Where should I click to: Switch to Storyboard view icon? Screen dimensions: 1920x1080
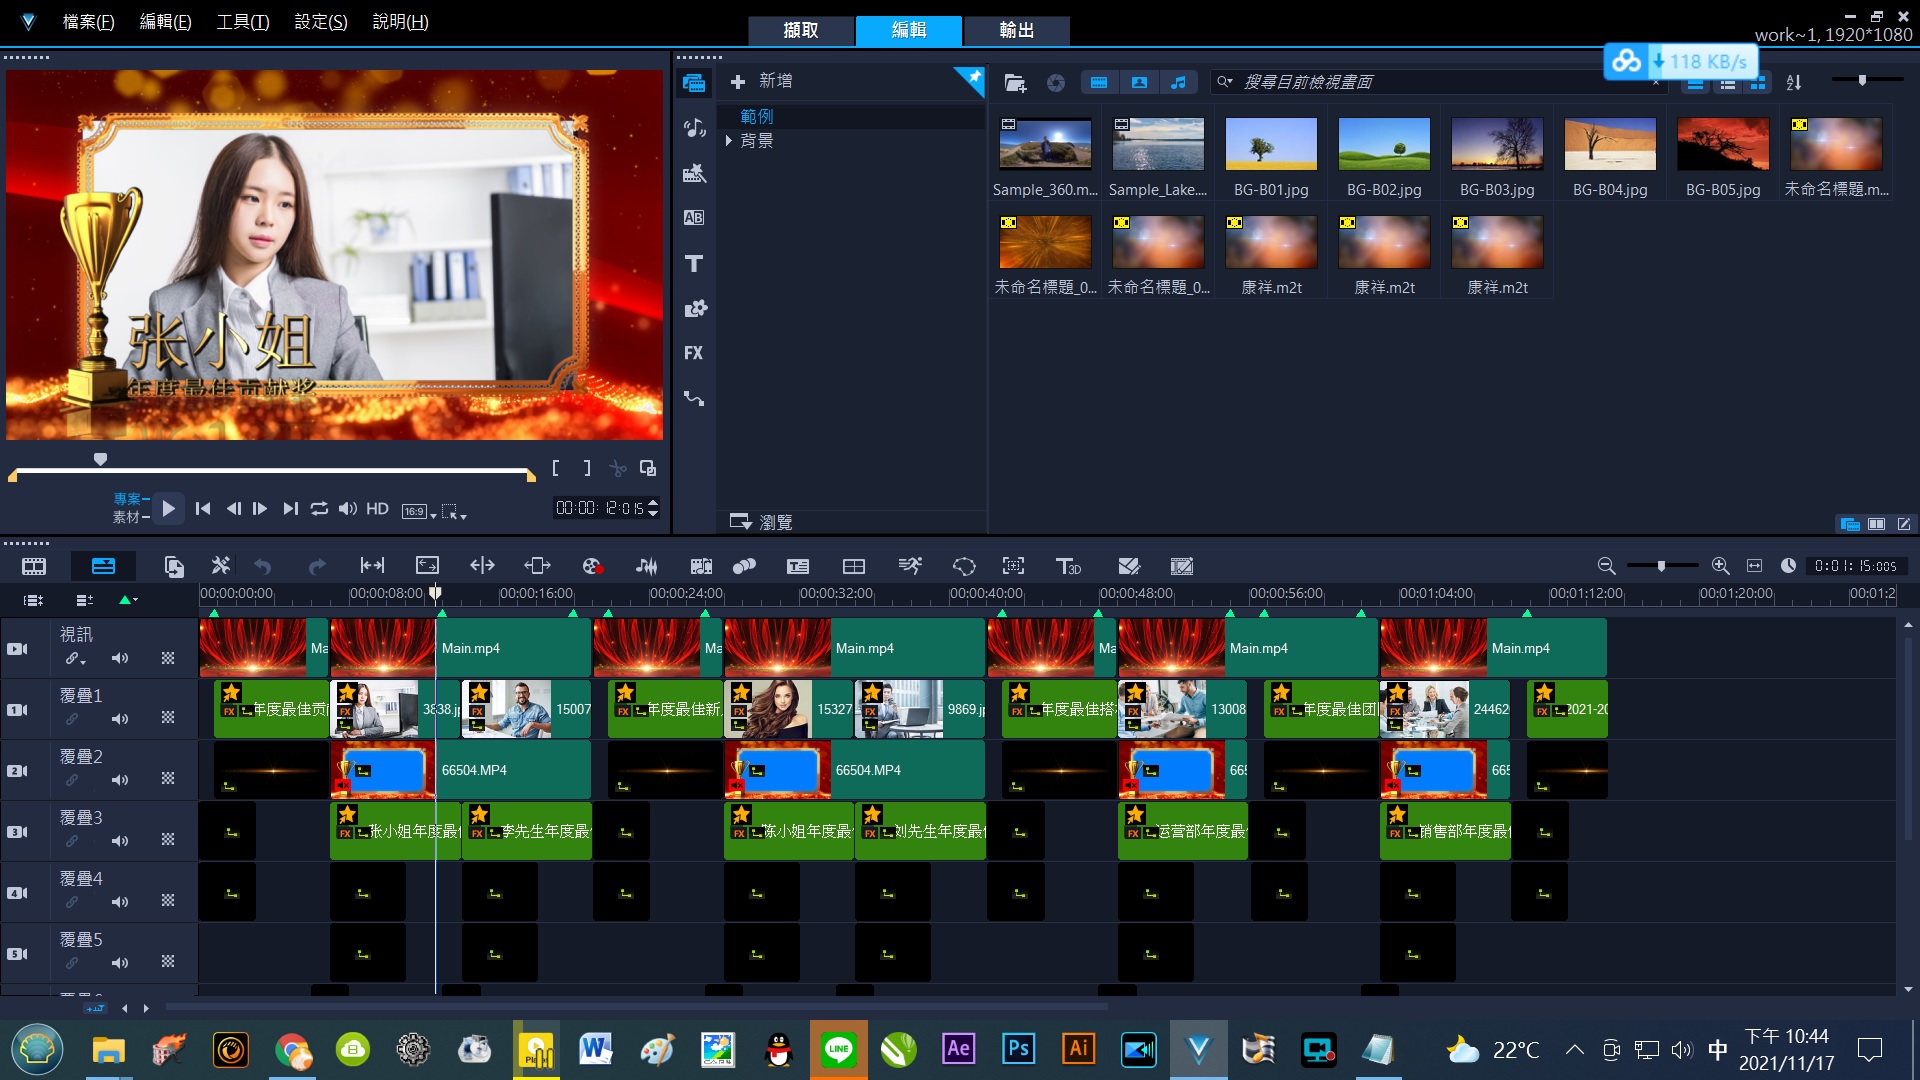click(34, 566)
